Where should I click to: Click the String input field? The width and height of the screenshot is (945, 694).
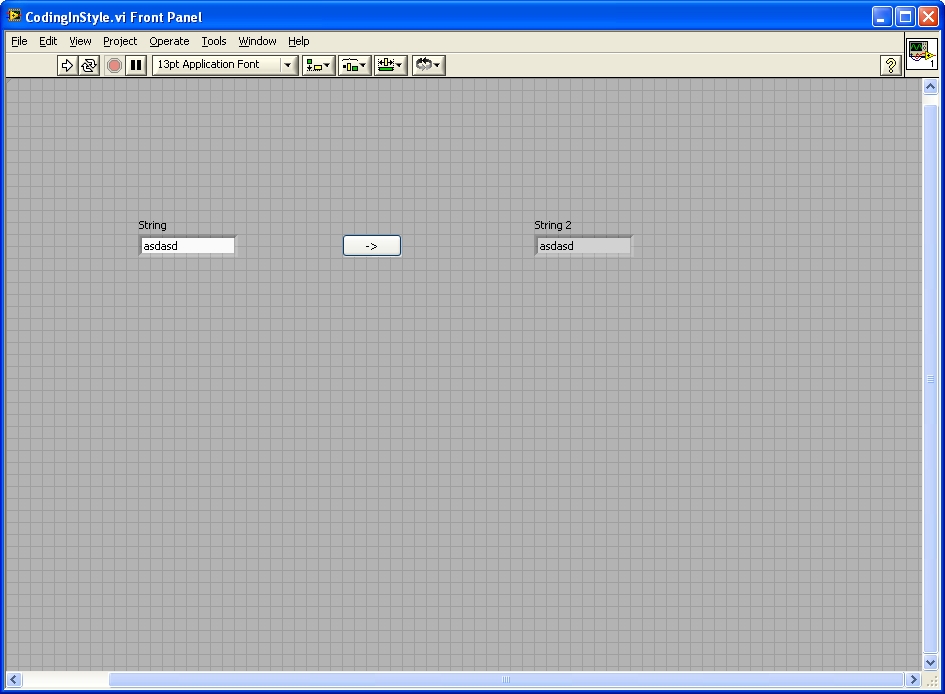point(187,246)
